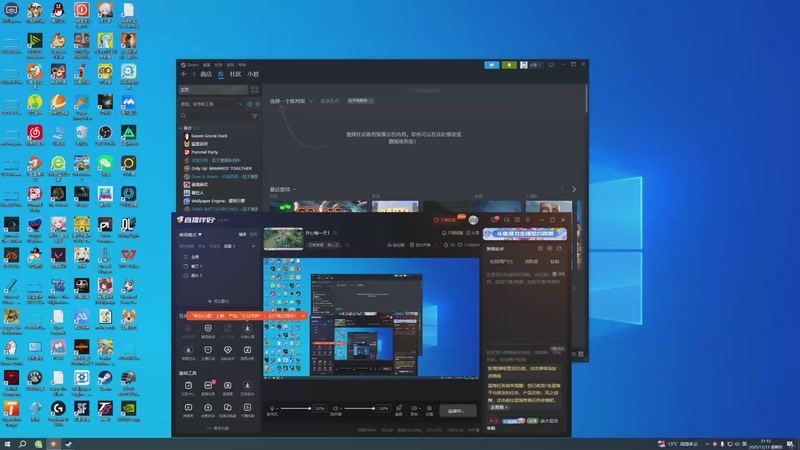Click the speaker volume icon in streaming app
The width and height of the screenshot is (800, 450).
pos(336,408)
